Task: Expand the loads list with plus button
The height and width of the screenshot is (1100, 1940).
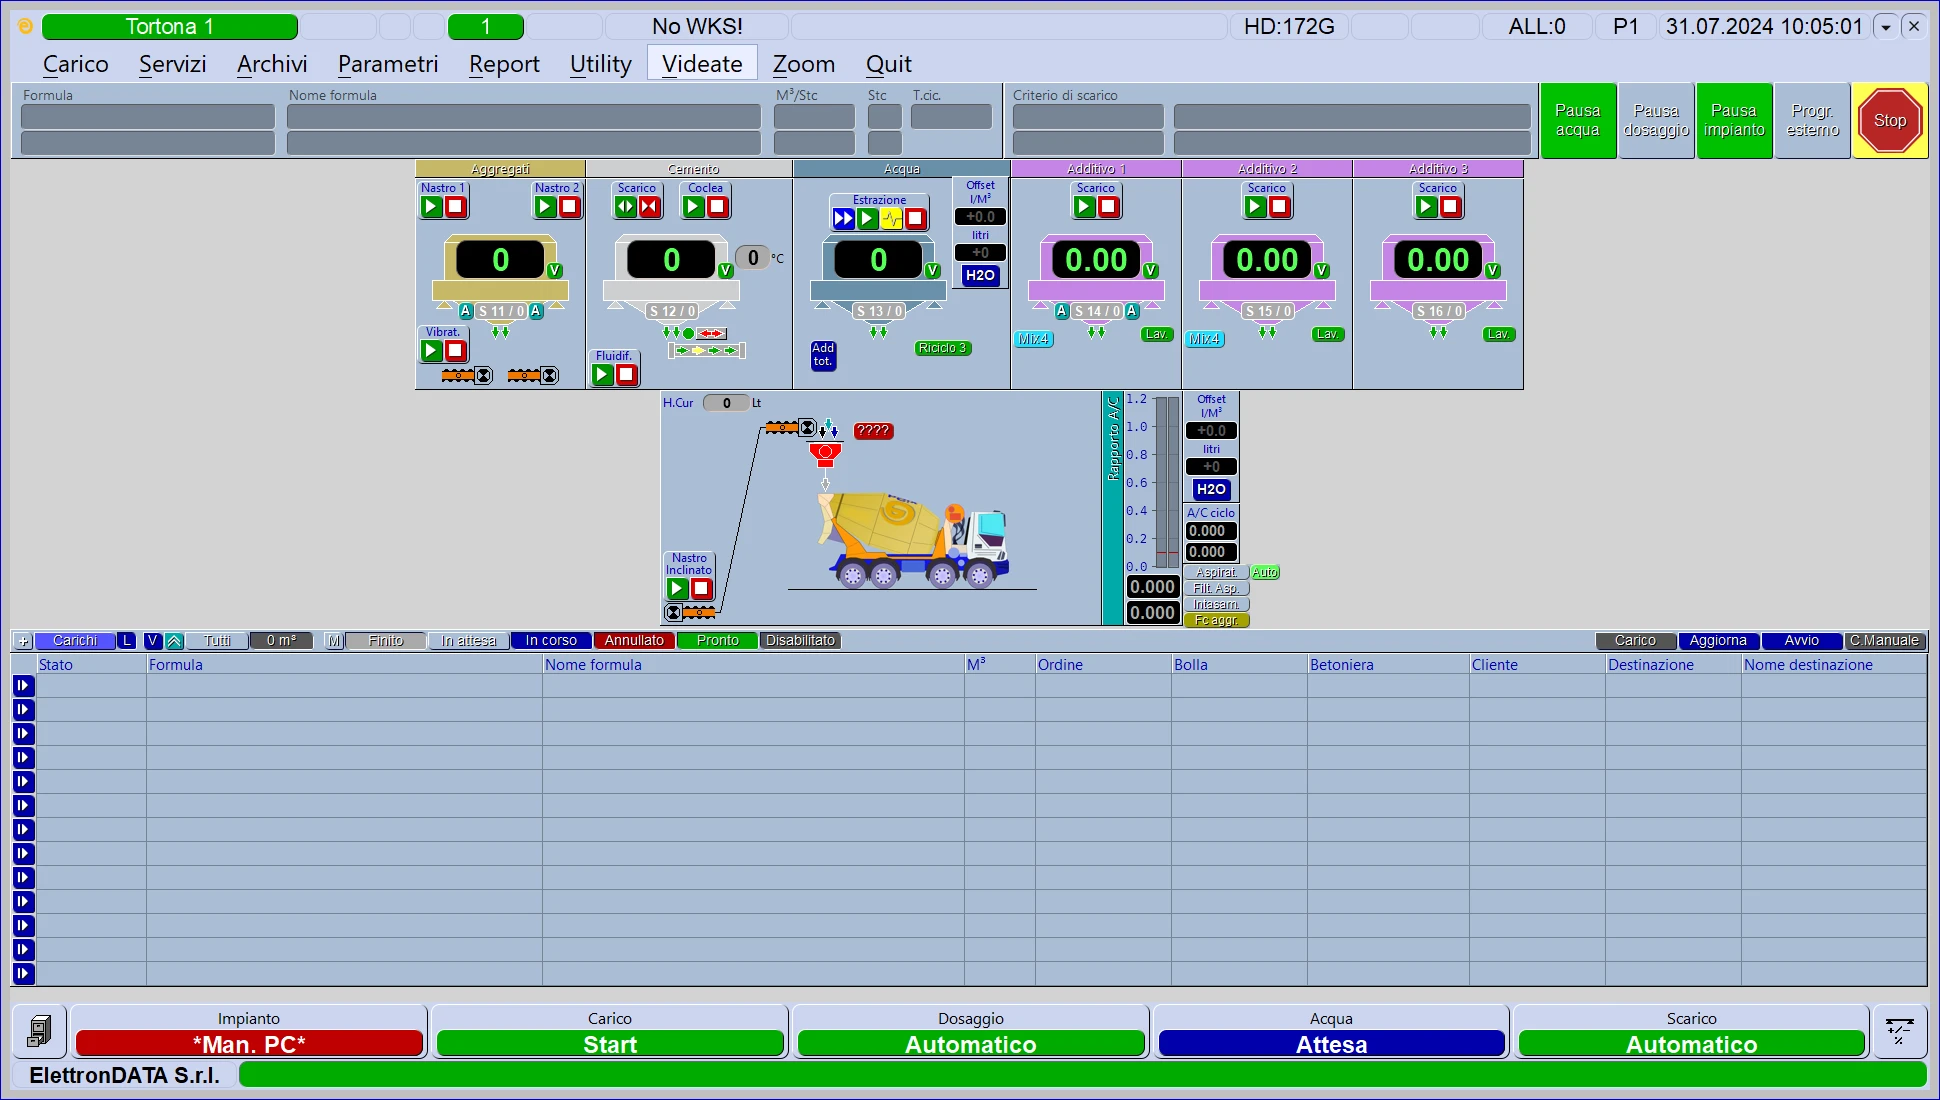Action: pos(23,641)
